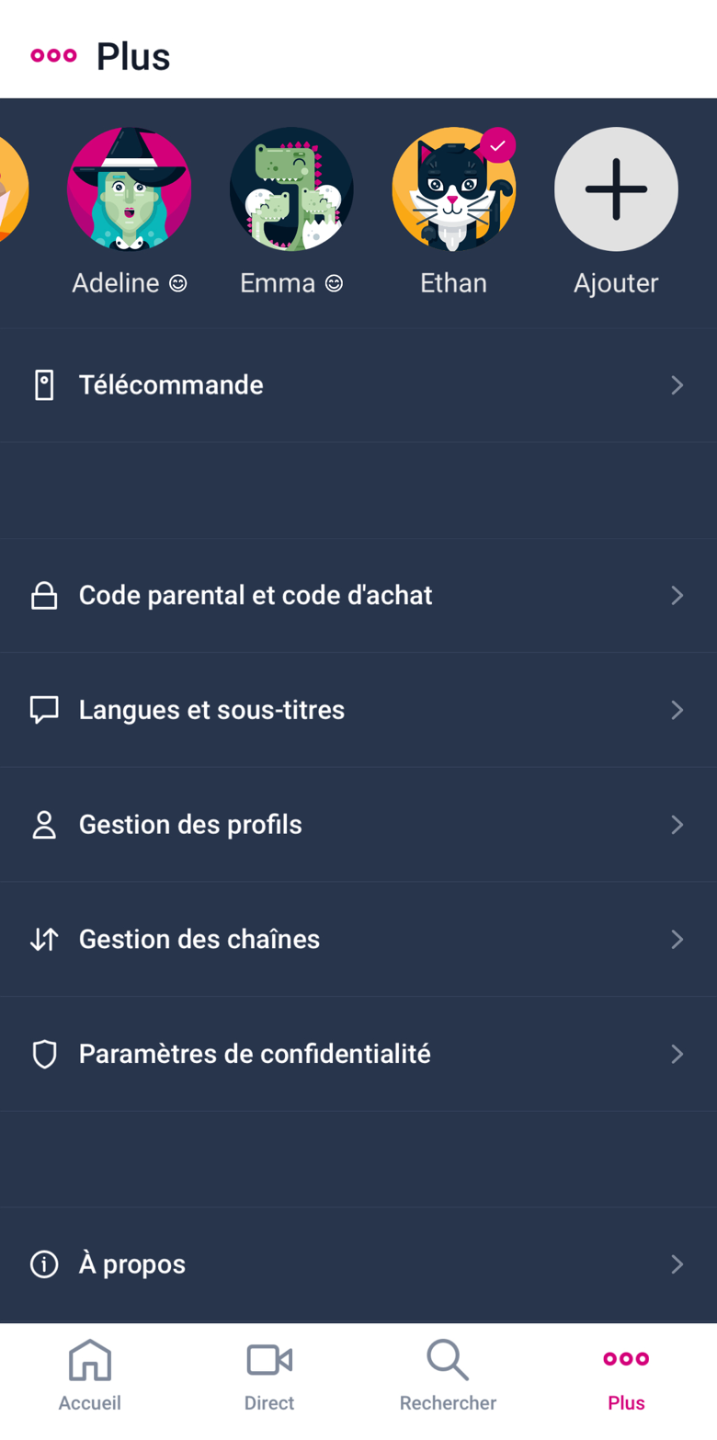This screenshot has width=717, height=1440.
Task: Expand the Langues et sous-titres chevron
Action: 677,710
